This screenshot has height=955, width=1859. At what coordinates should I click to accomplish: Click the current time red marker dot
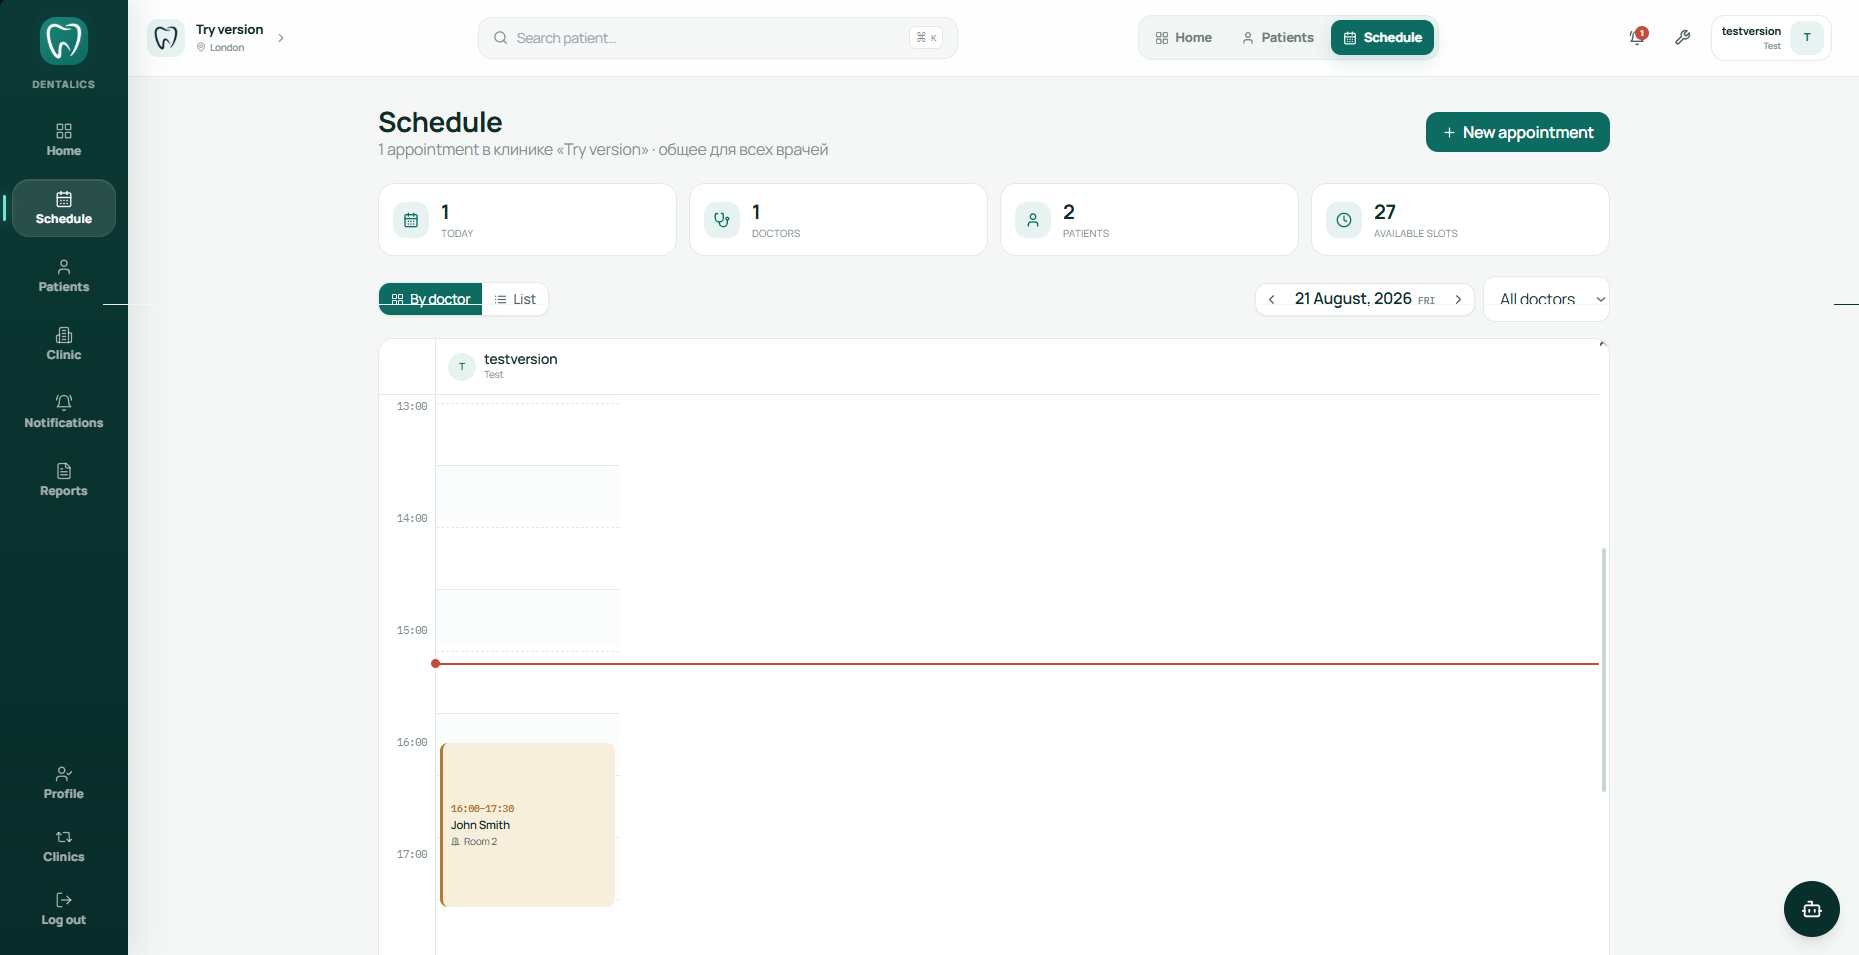tap(435, 663)
